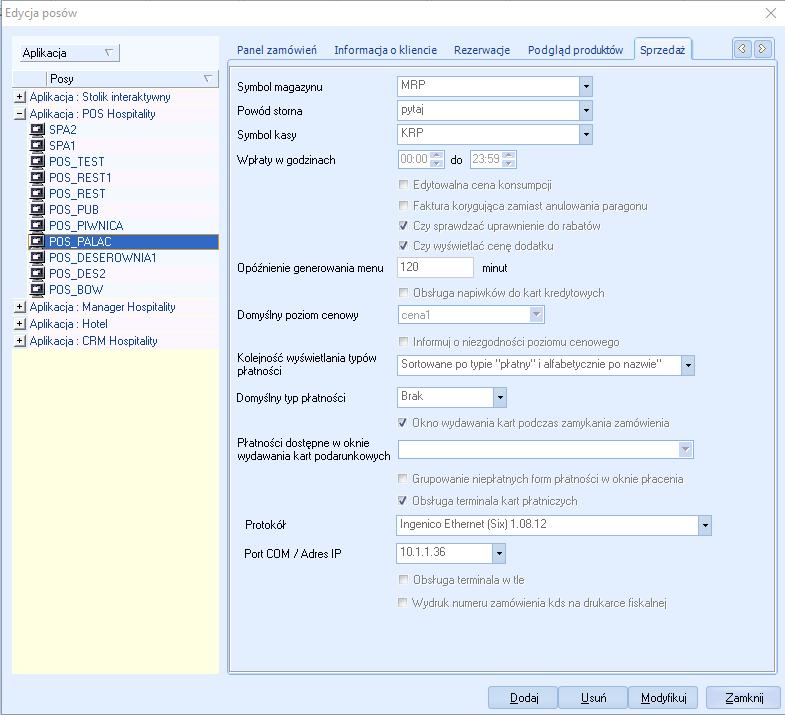Screen dimensions: 785x715
Task: Select SPA1 in the tree
Action: point(62,146)
